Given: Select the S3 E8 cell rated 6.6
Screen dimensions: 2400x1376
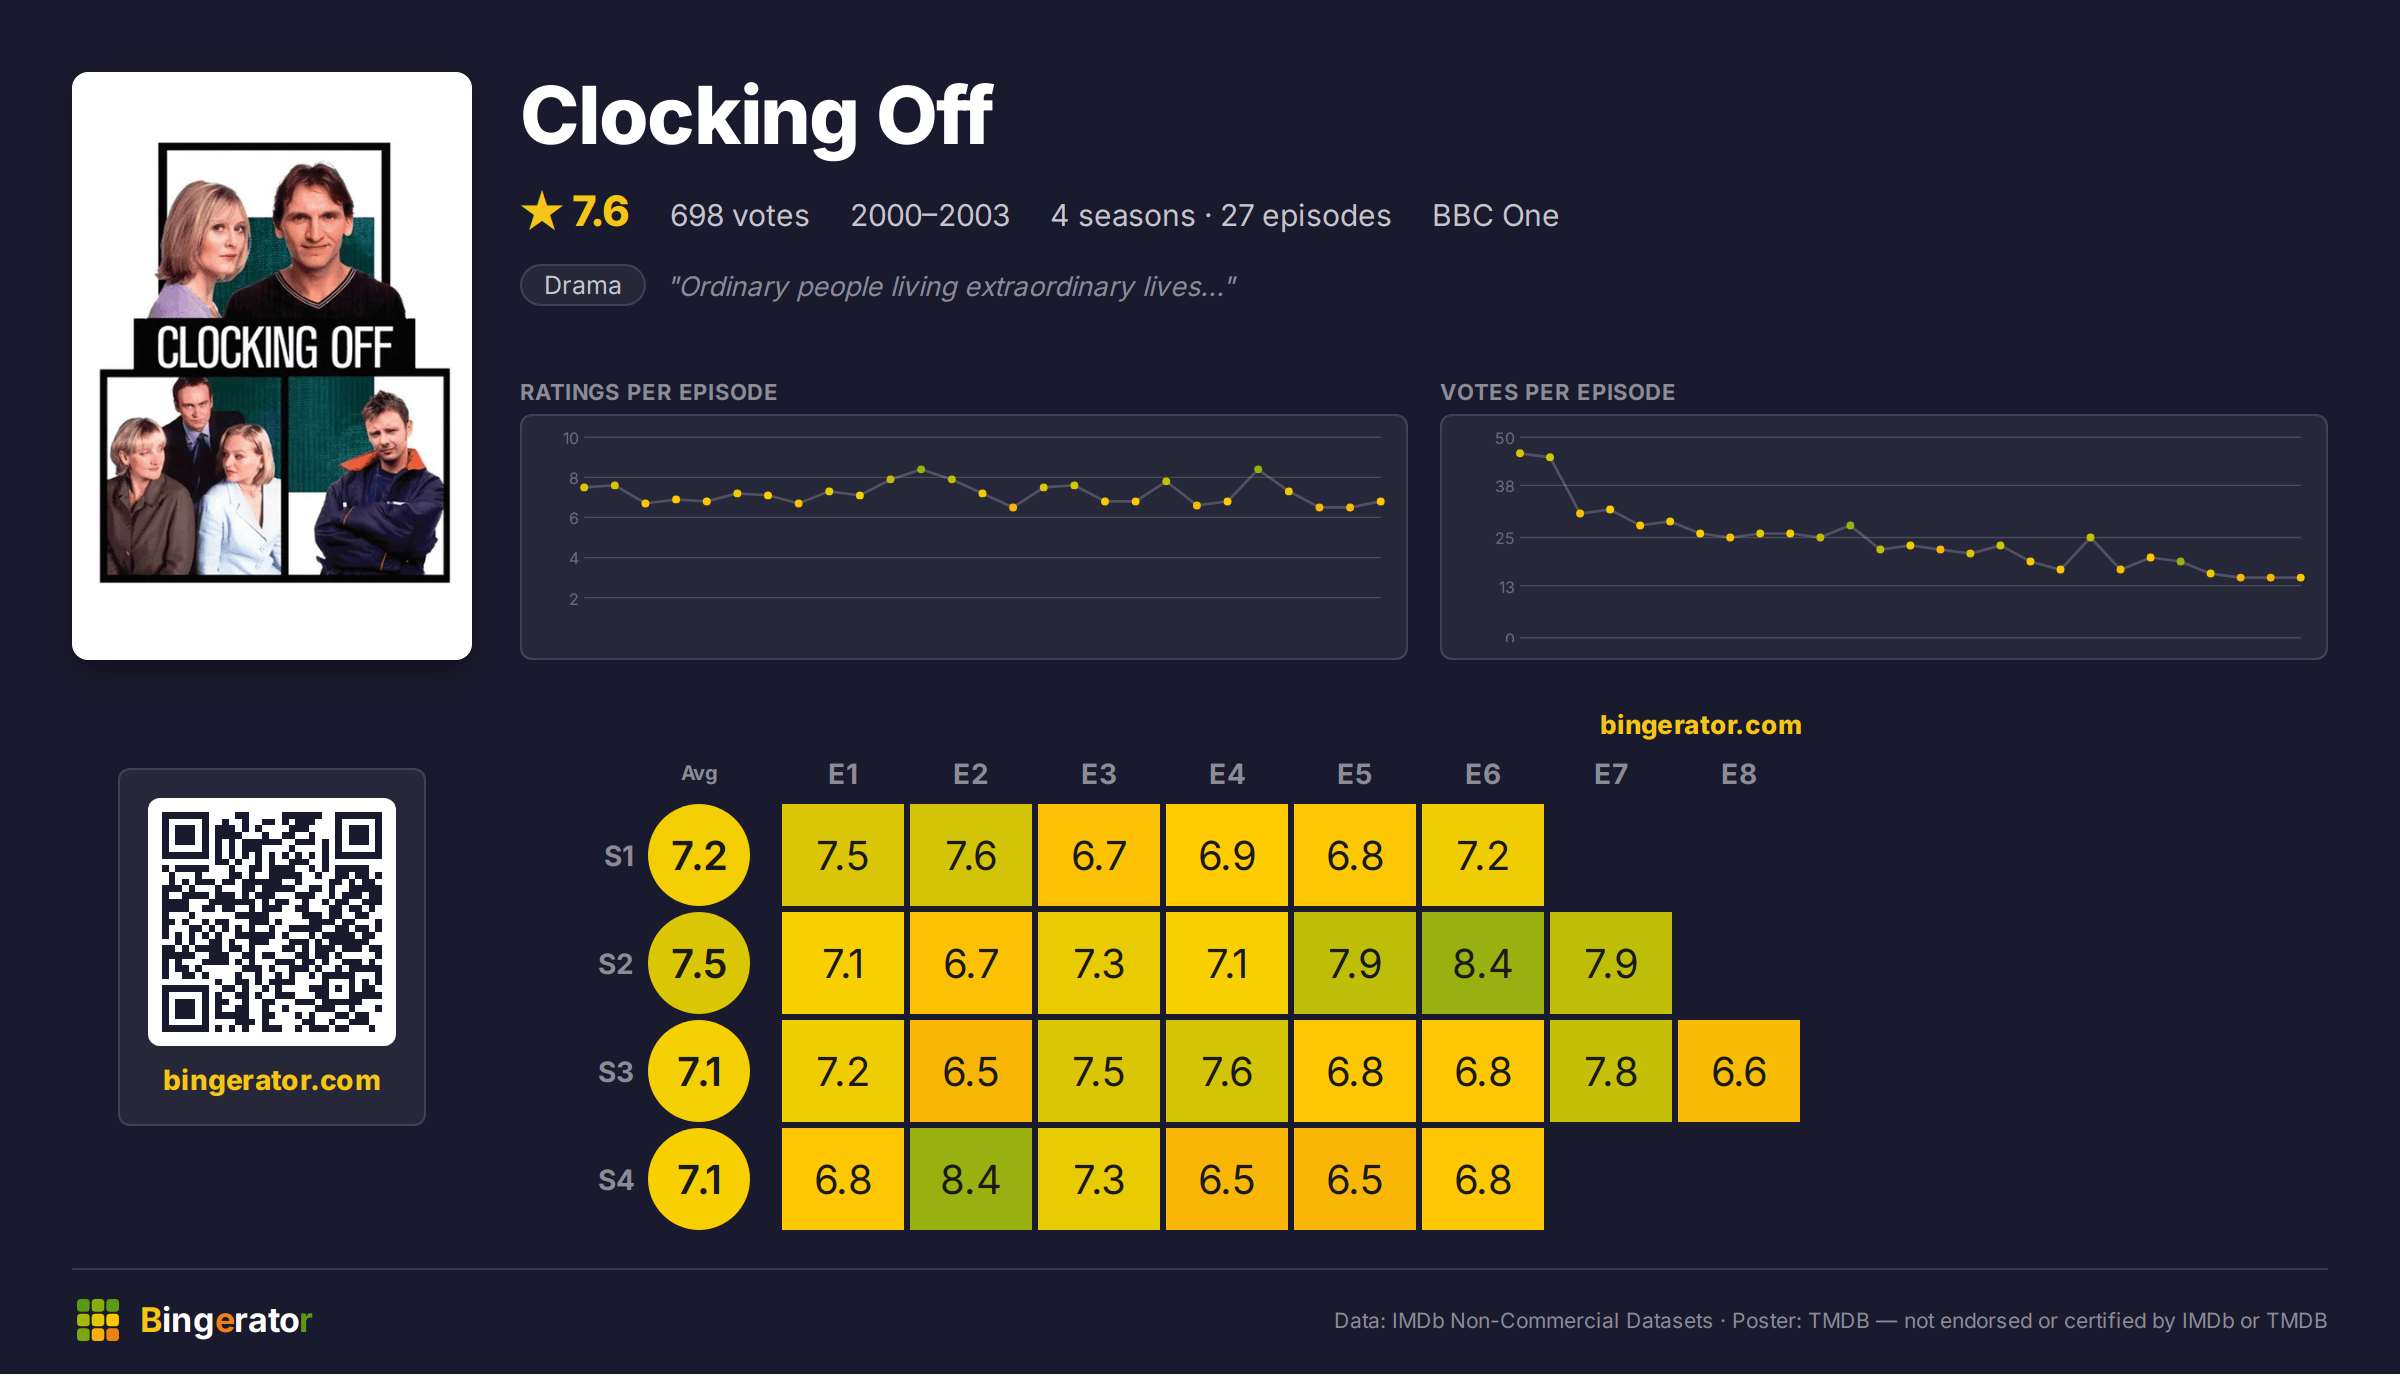Looking at the screenshot, I should pos(1739,1071).
